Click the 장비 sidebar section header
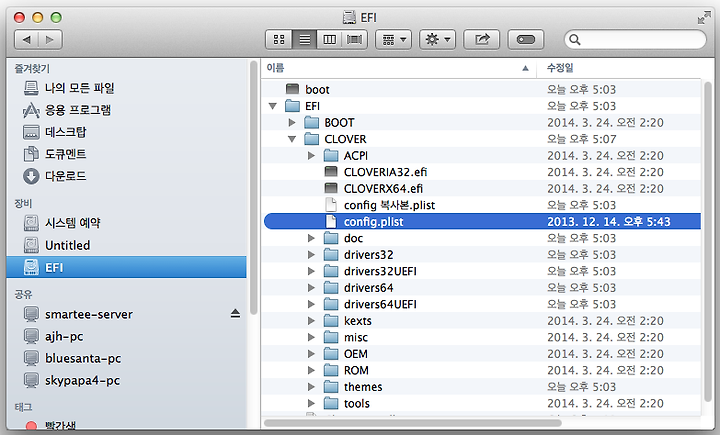The width and height of the screenshot is (720, 435). (x=23, y=203)
